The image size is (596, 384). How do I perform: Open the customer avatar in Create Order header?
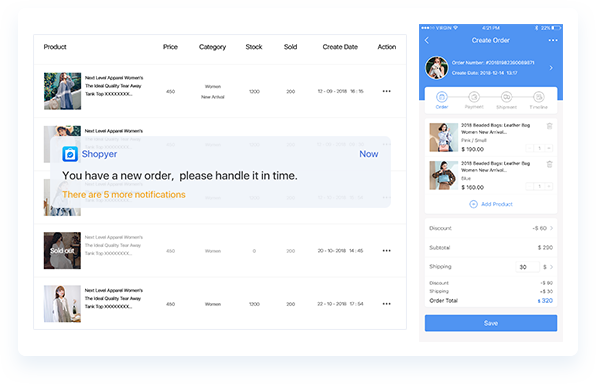tap(436, 68)
